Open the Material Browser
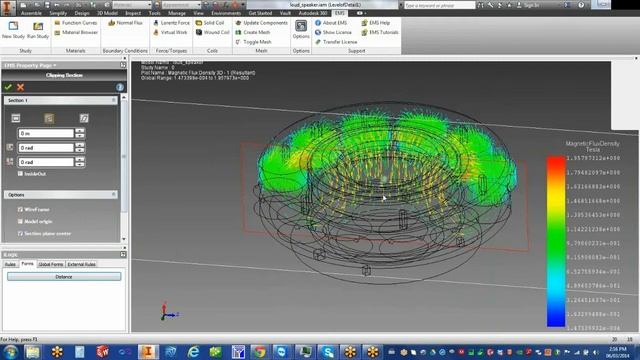This screenshot has width=640, height=360. [x=76, y=32]
